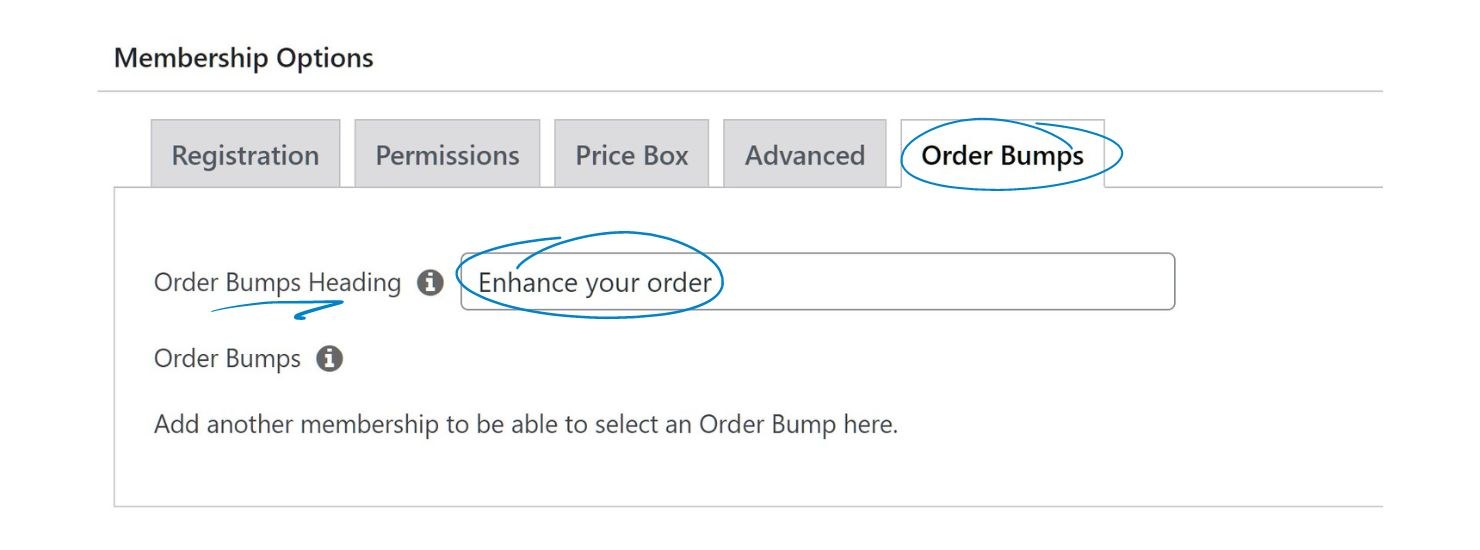Select the Price Box tab

632,155
